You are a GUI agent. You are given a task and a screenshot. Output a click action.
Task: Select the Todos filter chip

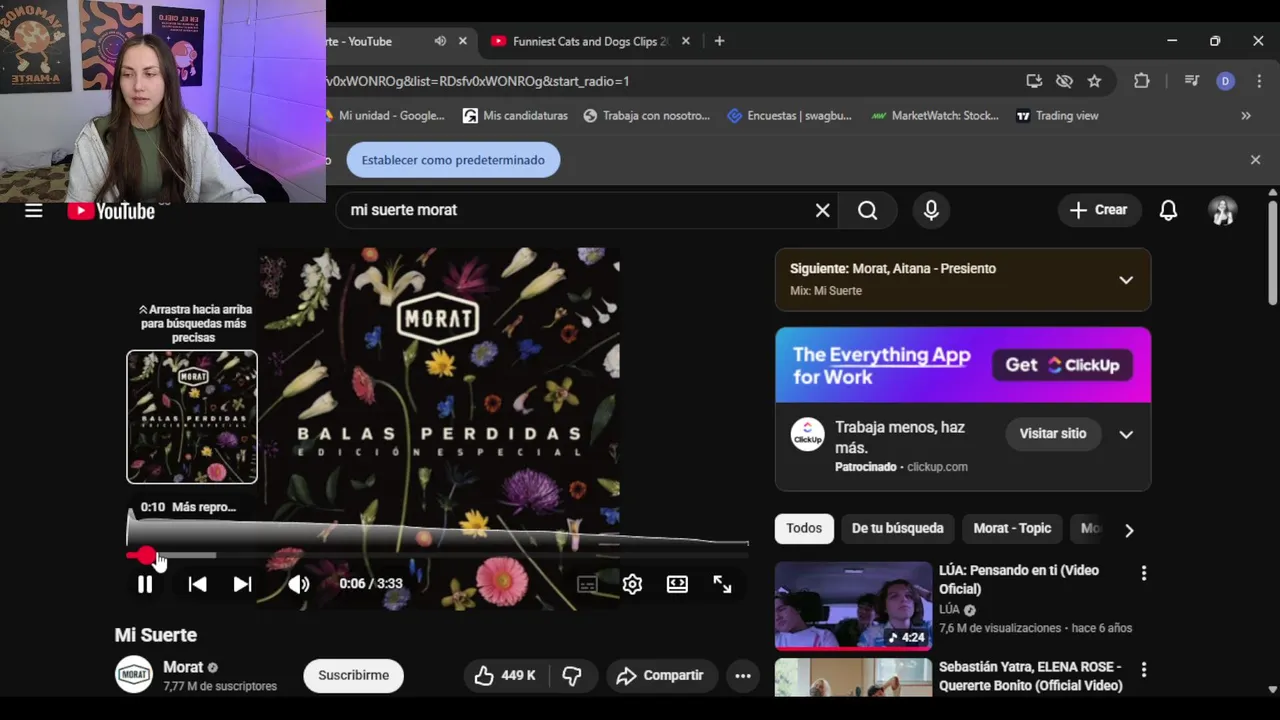click(804, 528)
